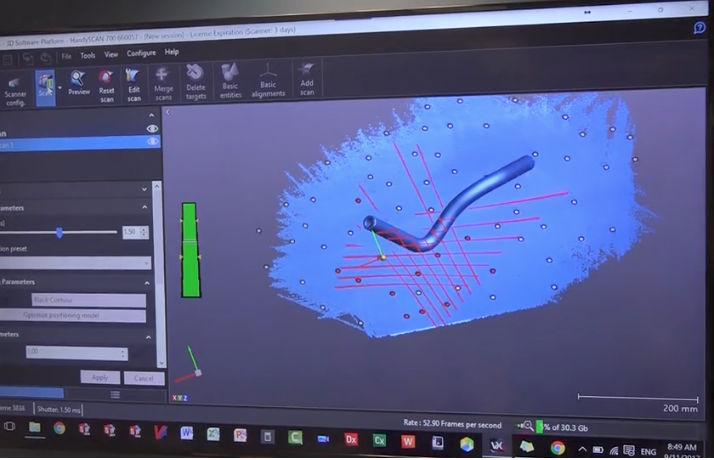Move the shutter time slider handle
This screenshot has width=714, height=460.
click(x=59, y=233)
